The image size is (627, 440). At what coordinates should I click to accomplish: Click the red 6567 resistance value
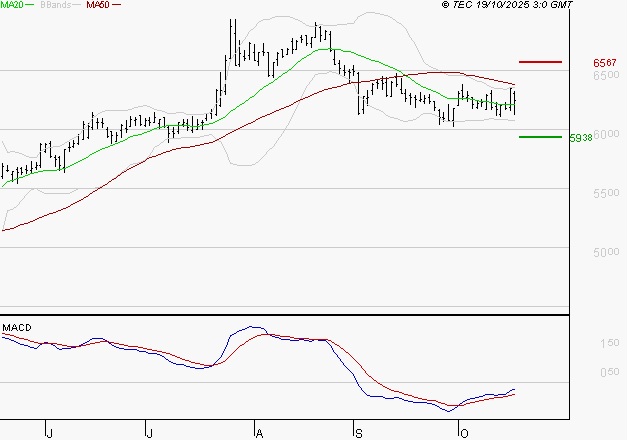point(605,63)
